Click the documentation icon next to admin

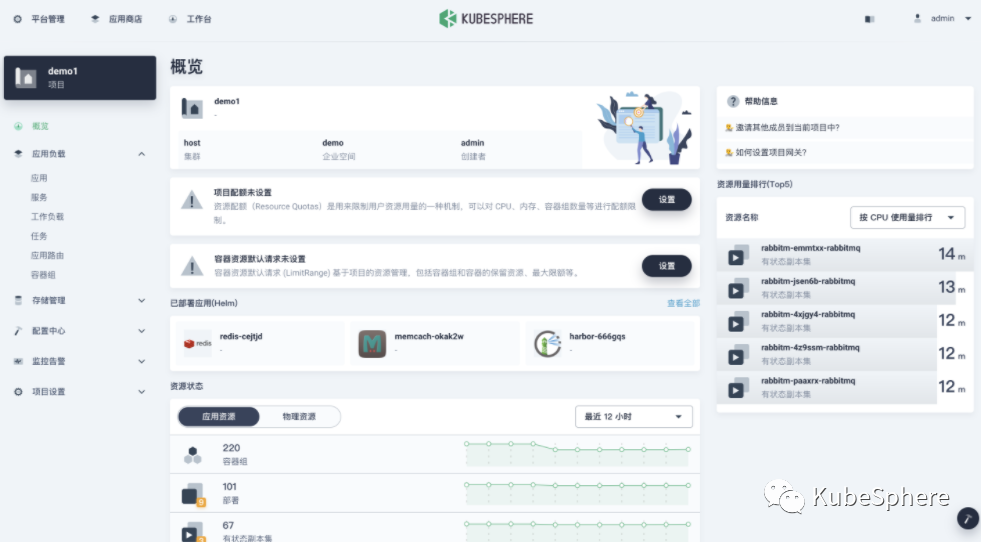(869, 19)
